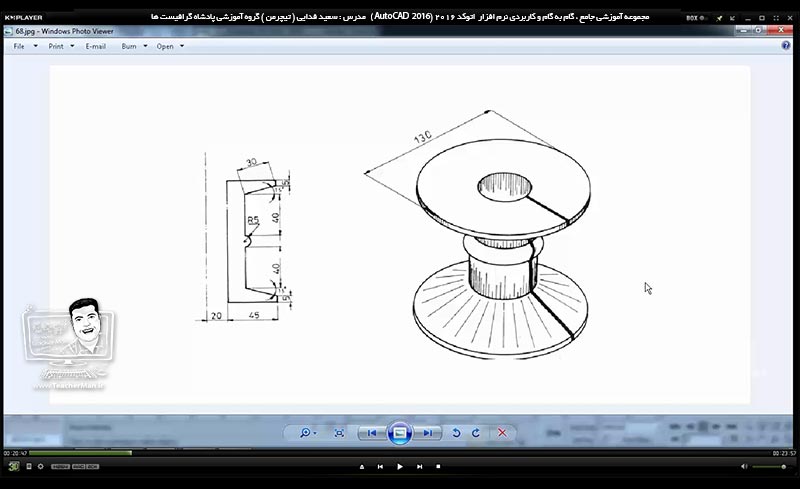Click the E-mail button
This screenshot has height=489, width=800.
pyautogui.click(x=95, y=46)
